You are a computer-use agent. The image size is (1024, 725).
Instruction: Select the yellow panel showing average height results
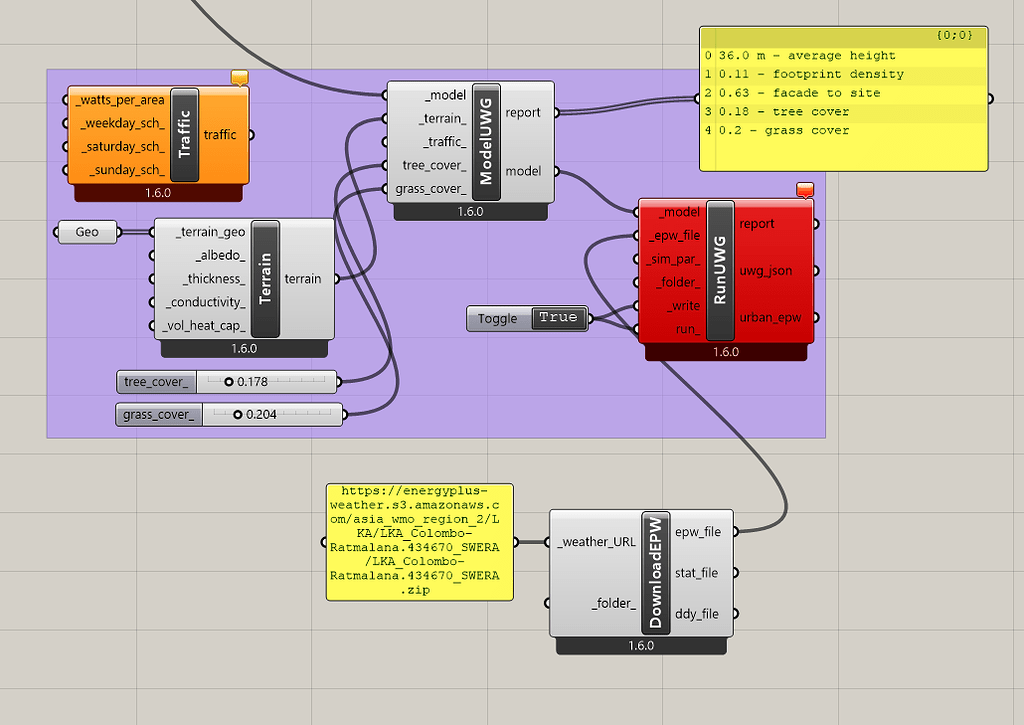point(843,100)
